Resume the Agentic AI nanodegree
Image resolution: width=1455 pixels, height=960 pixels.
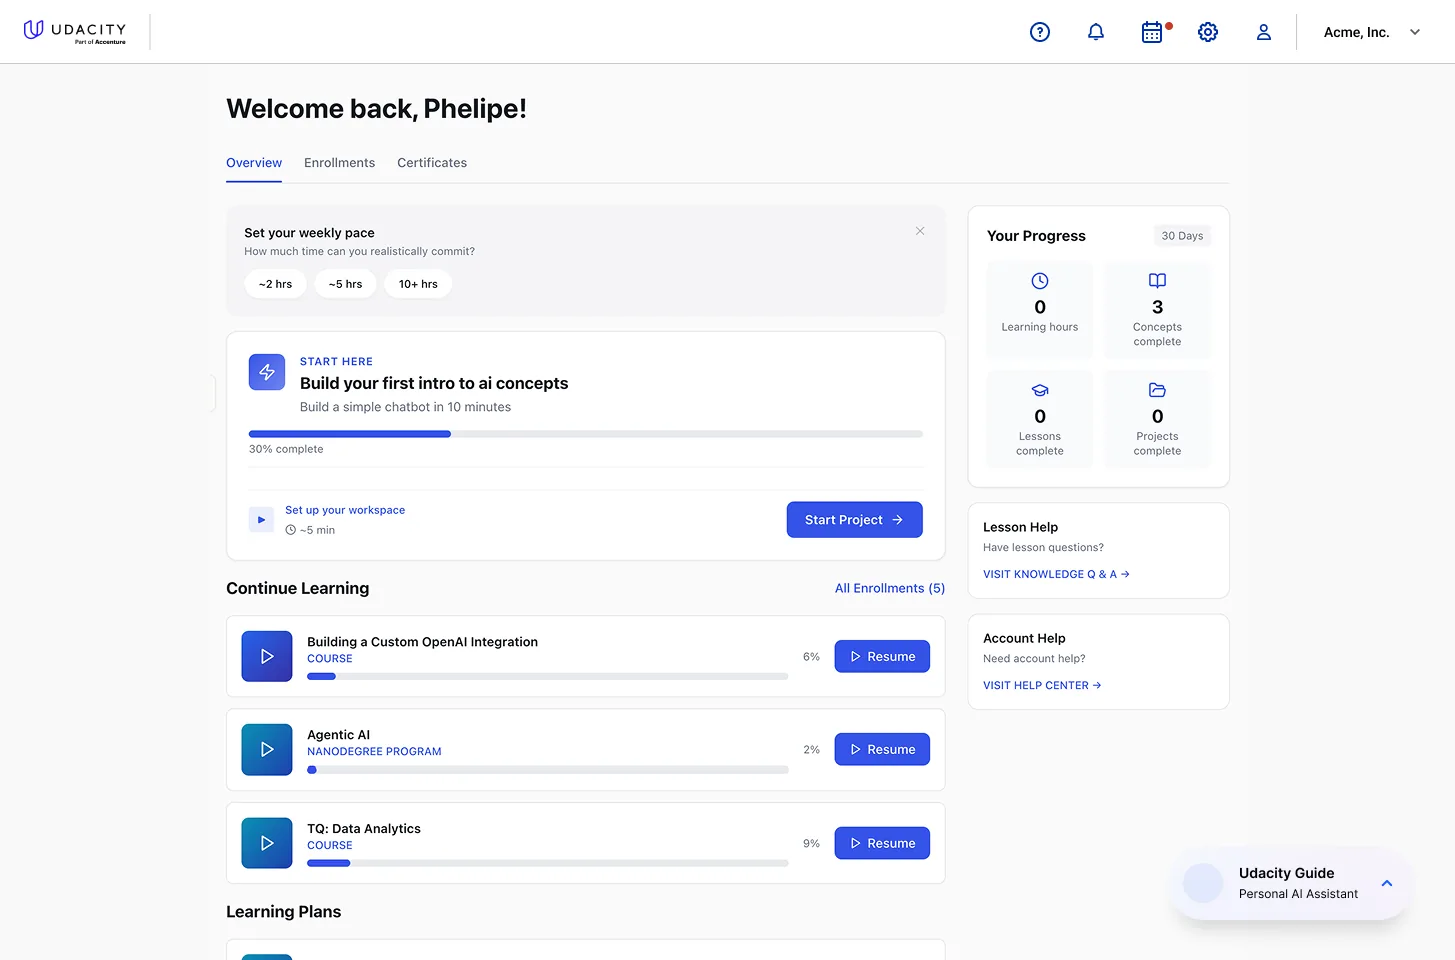[882, 750]
